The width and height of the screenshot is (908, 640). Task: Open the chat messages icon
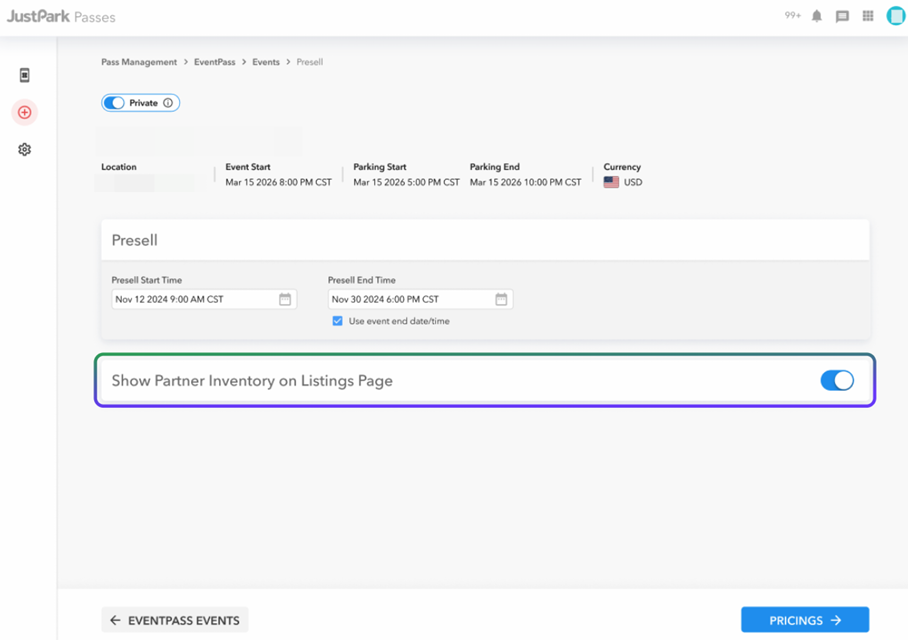click(x=842, y=16)
